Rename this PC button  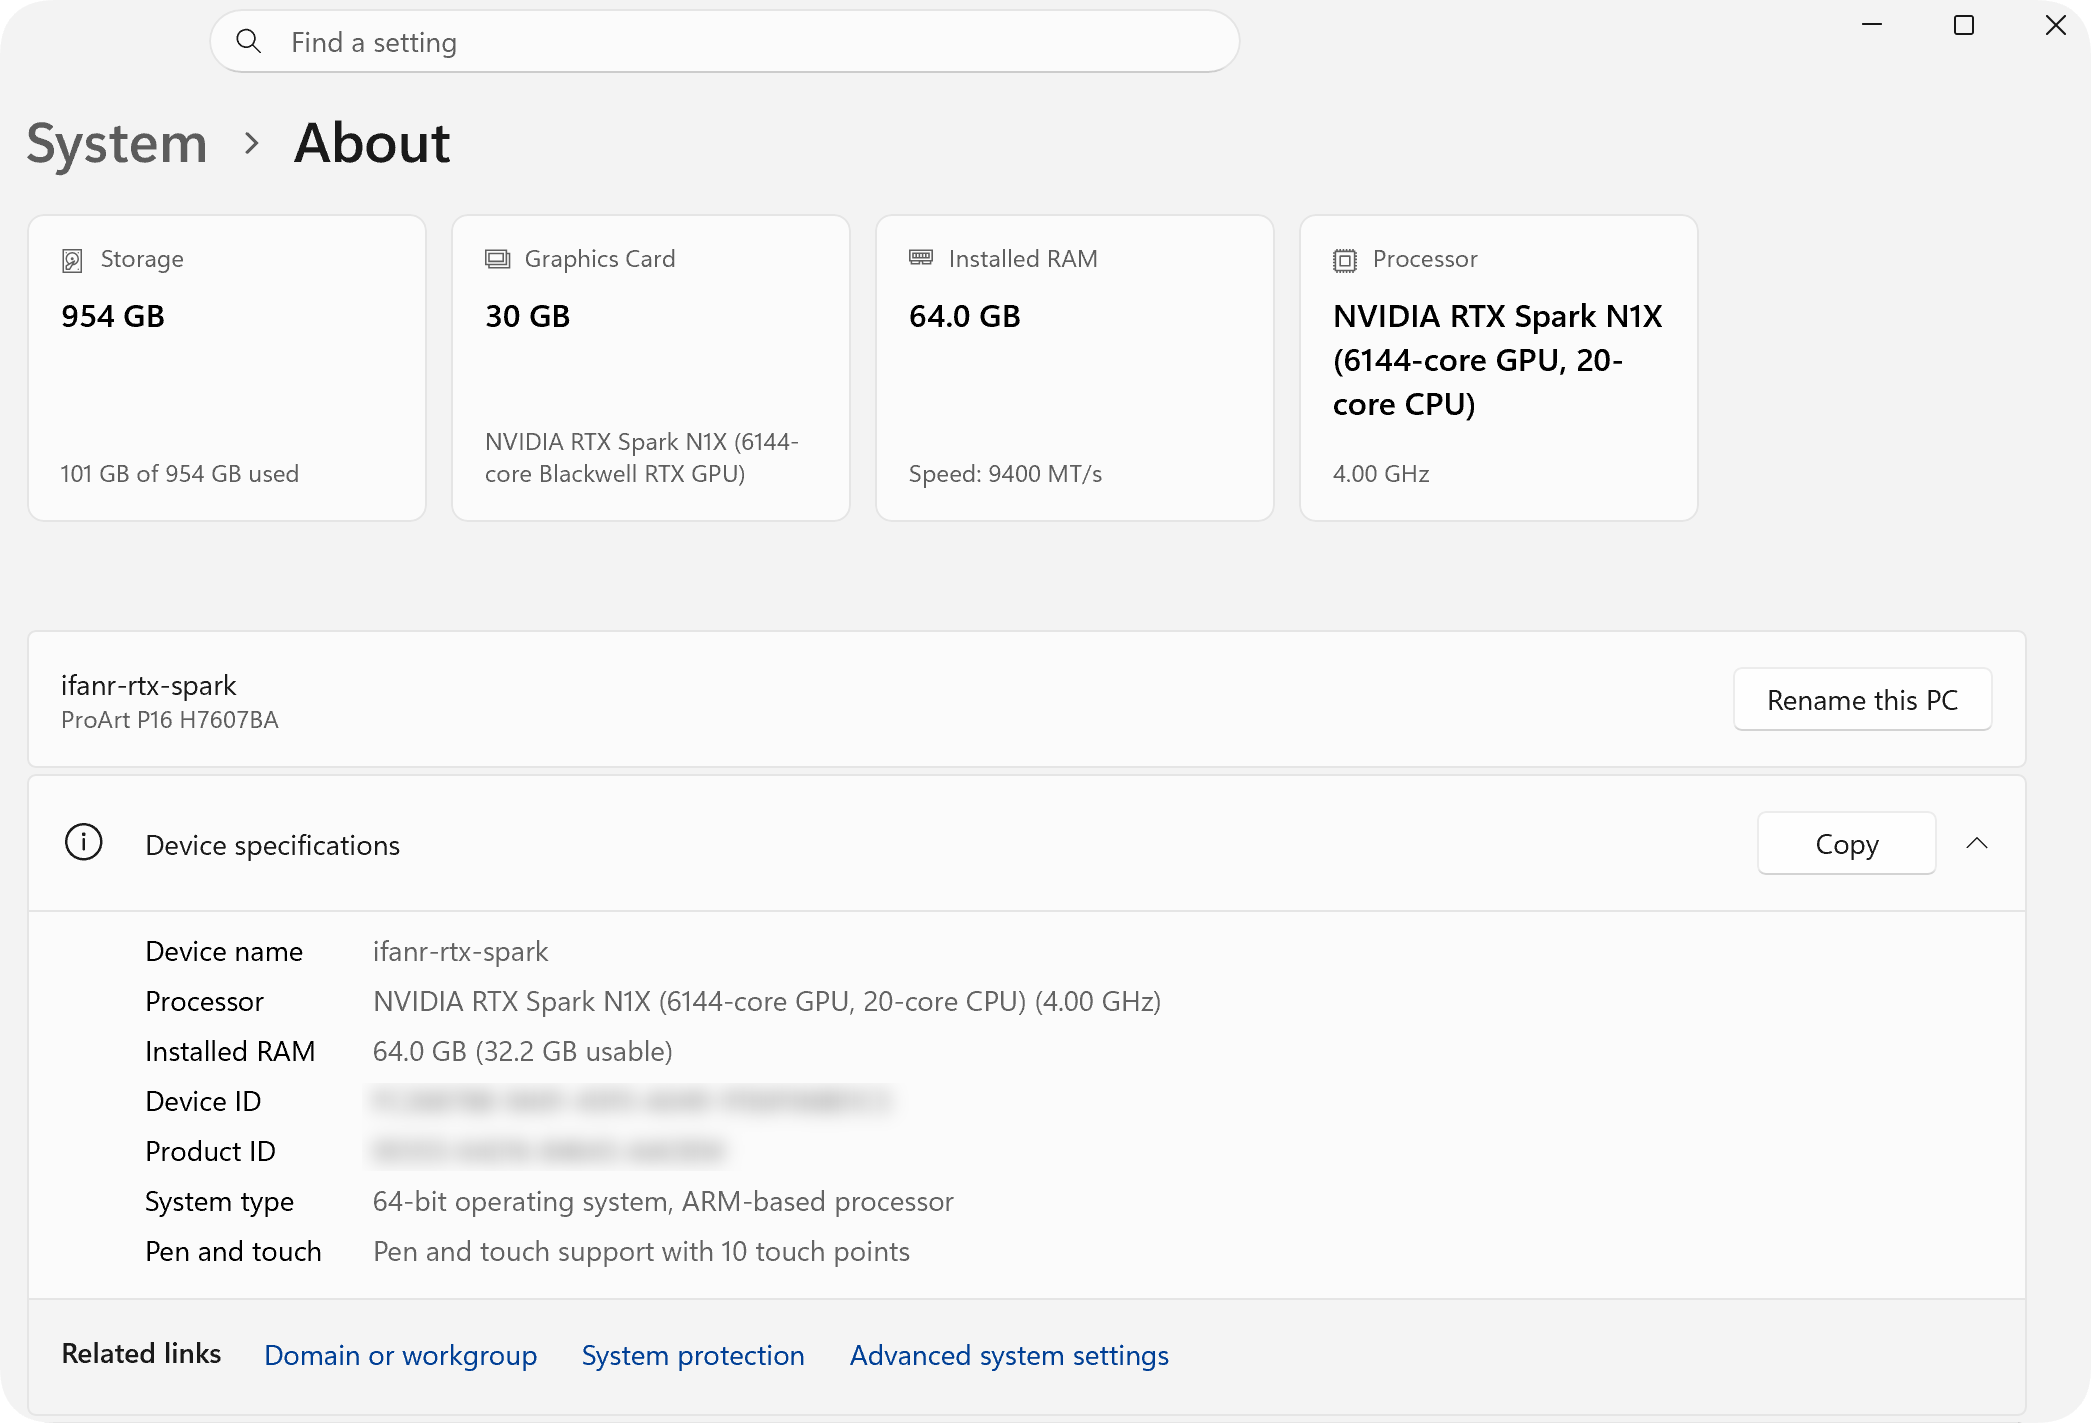(1862, 699)
